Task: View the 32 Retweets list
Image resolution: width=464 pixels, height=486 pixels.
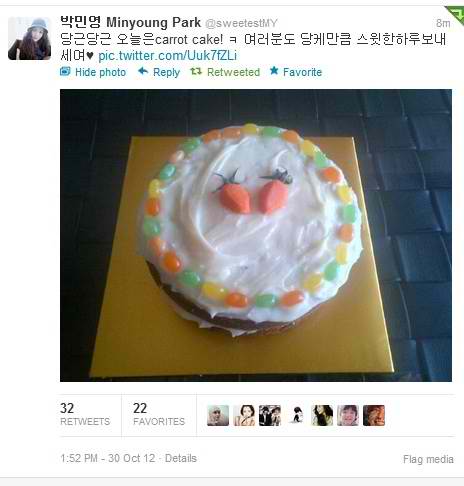Action: 85,414
